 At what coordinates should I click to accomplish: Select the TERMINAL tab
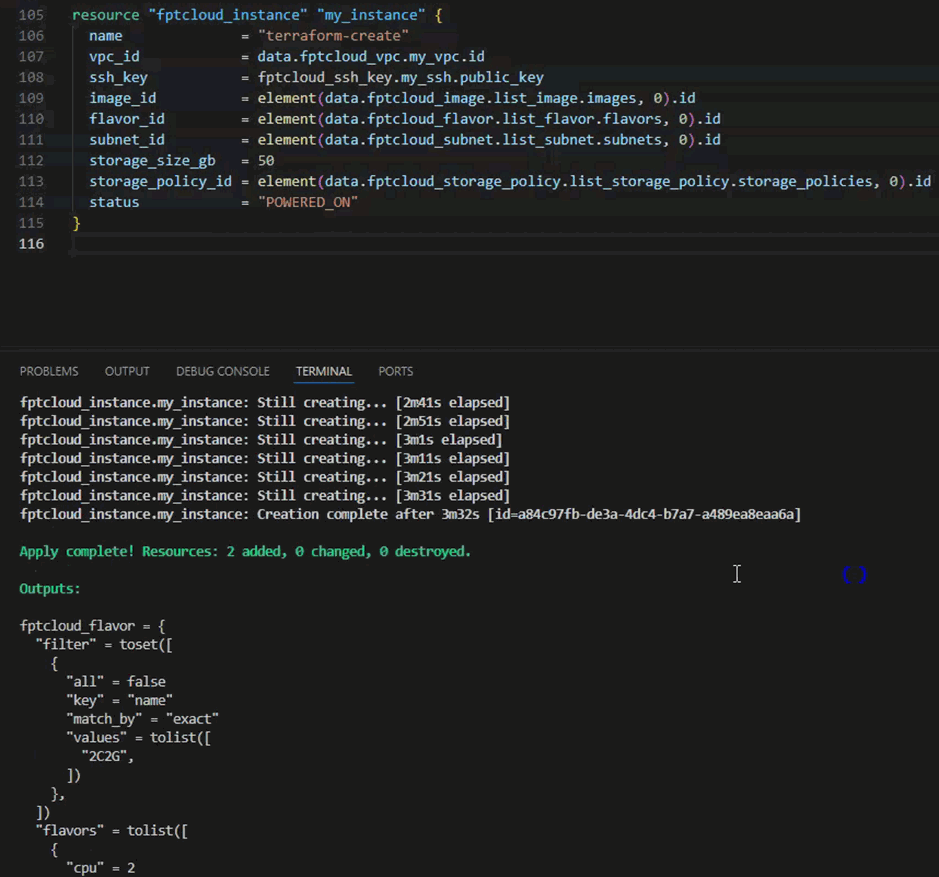(x=324, y=371)
